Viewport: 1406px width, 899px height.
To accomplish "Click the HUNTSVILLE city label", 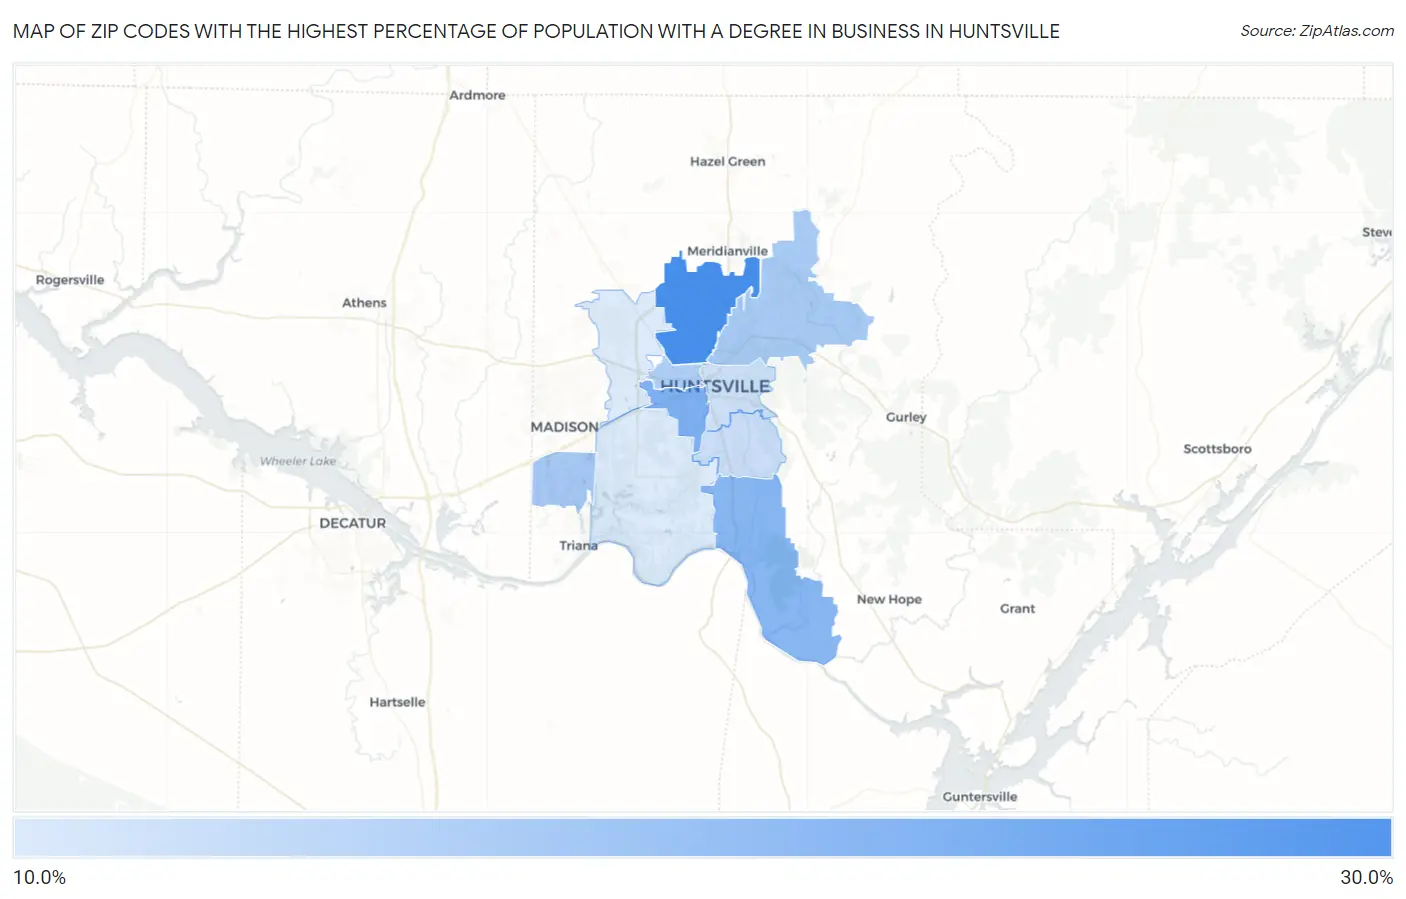I will pos(715,386).
